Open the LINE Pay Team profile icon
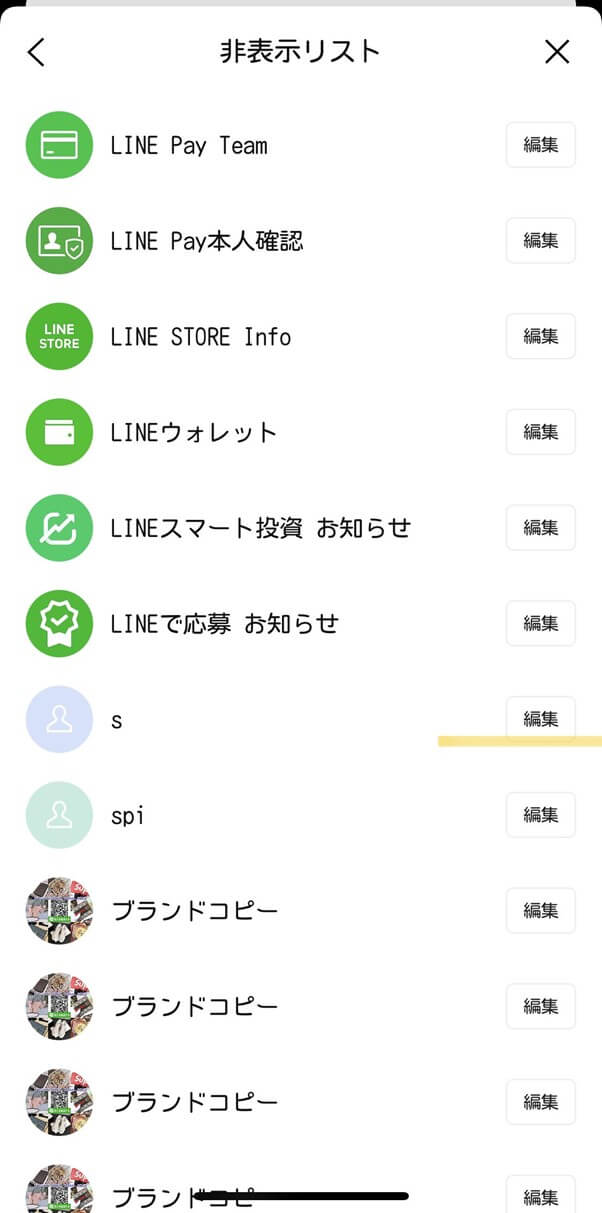The height and width of the screenshot is (1213, 602). click(x=58, y=145)
